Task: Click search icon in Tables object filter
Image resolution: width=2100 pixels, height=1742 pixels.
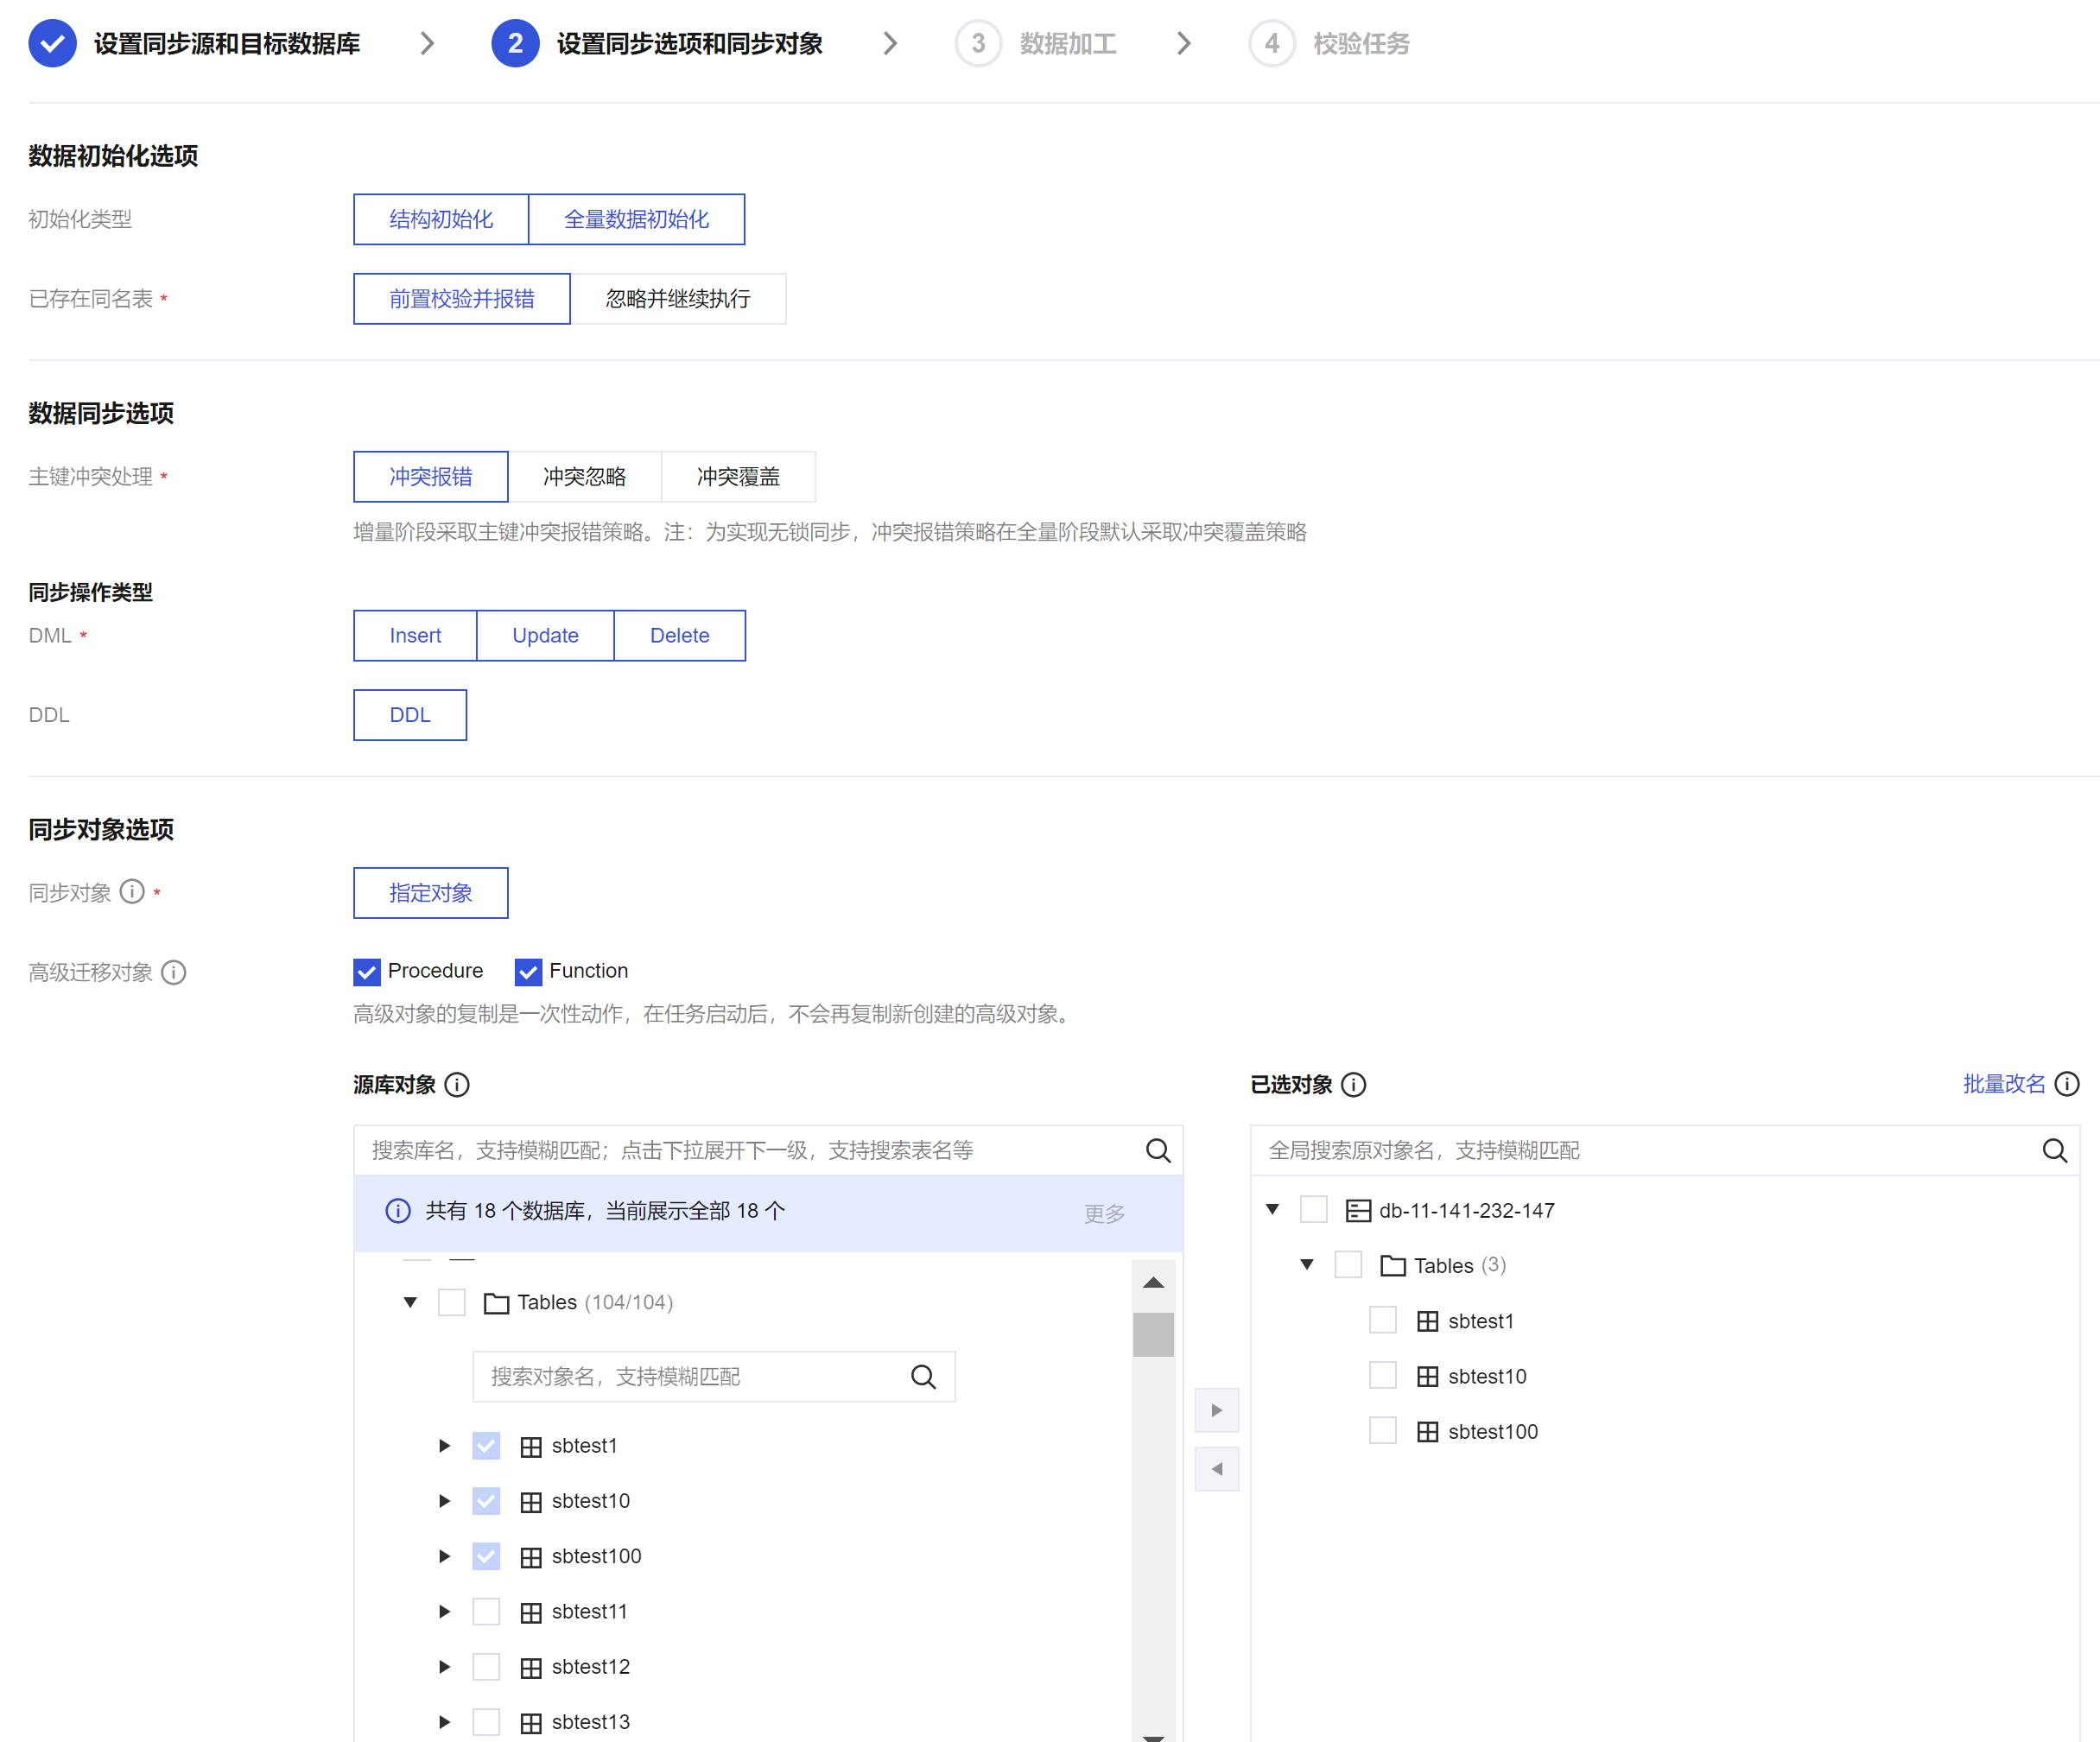Action: [923, 1377]
